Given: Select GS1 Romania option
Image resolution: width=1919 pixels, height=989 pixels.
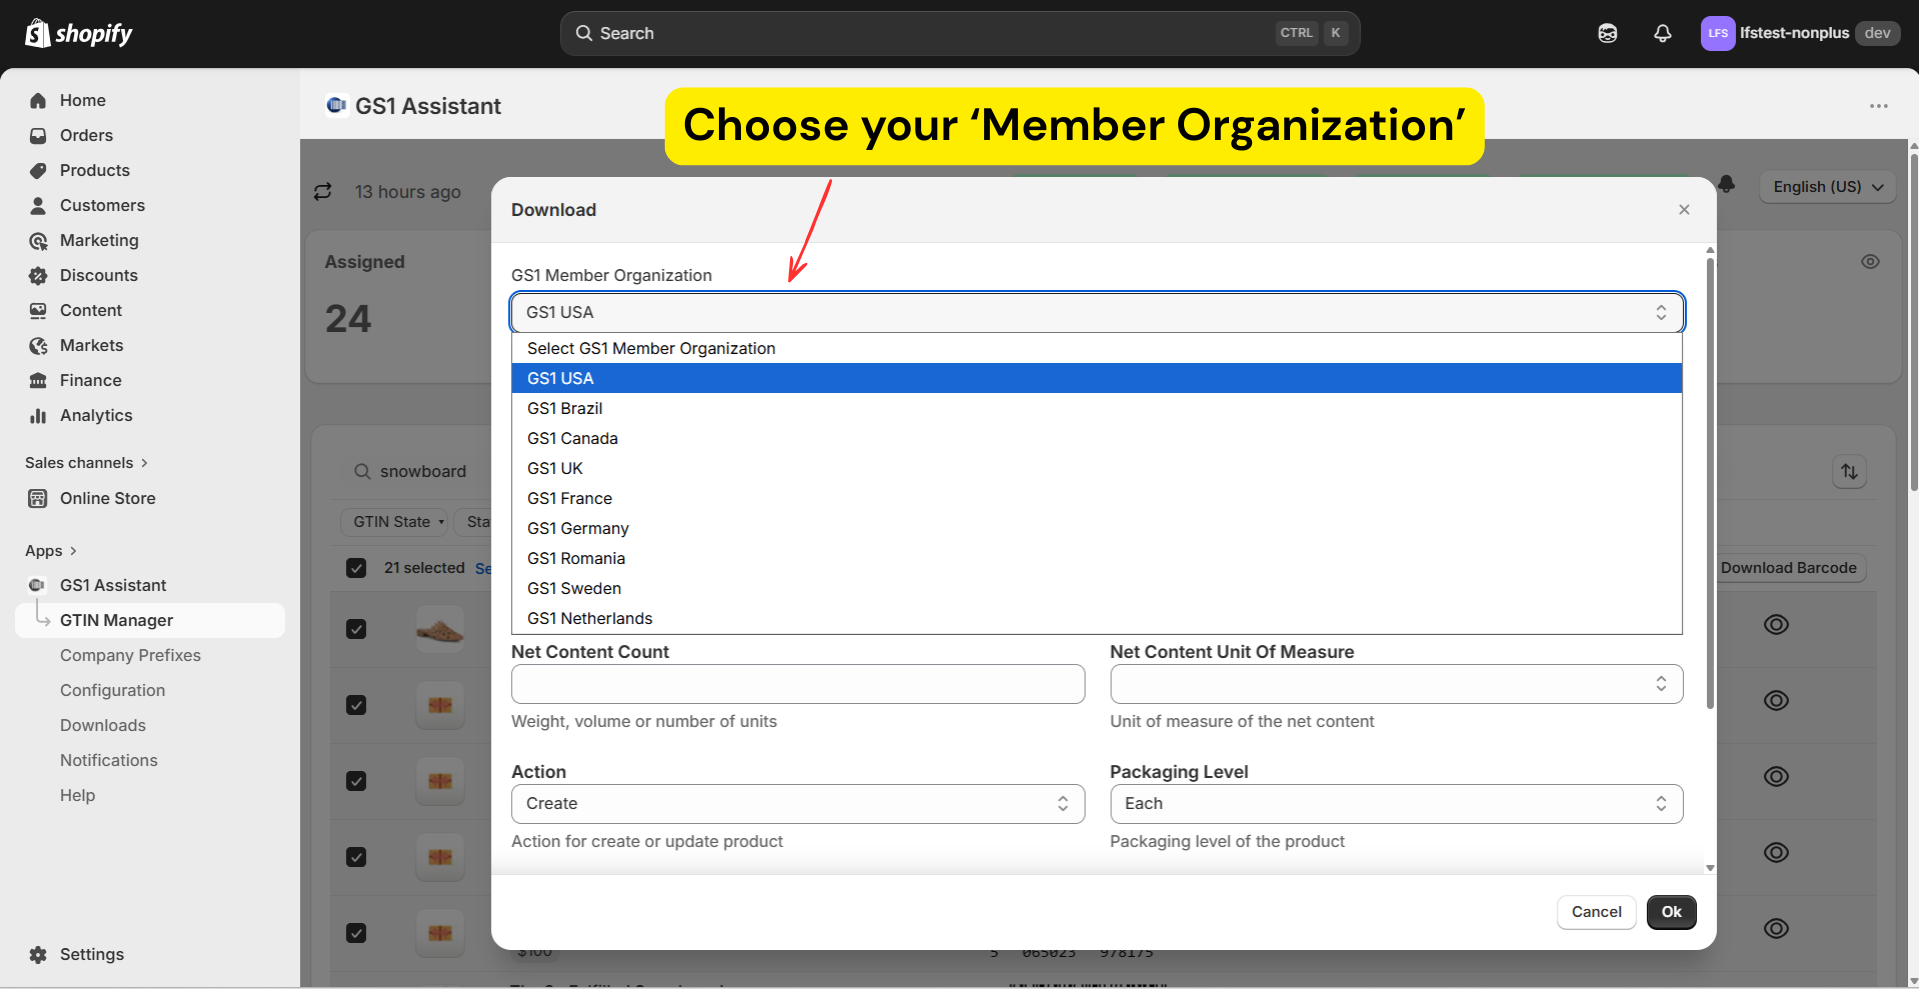Looking at the screenshot, I should pyautogui.click(x=1097, y=558).
